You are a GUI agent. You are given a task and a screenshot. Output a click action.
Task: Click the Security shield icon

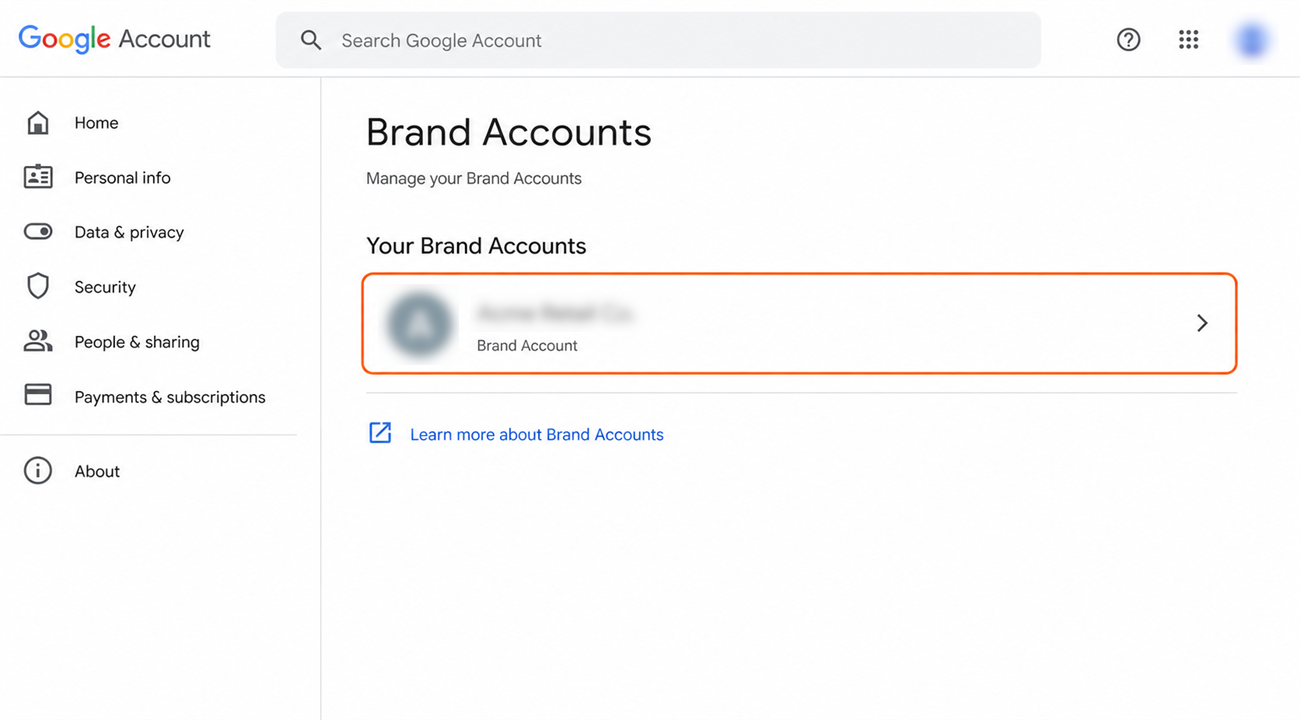coord(38,287)
